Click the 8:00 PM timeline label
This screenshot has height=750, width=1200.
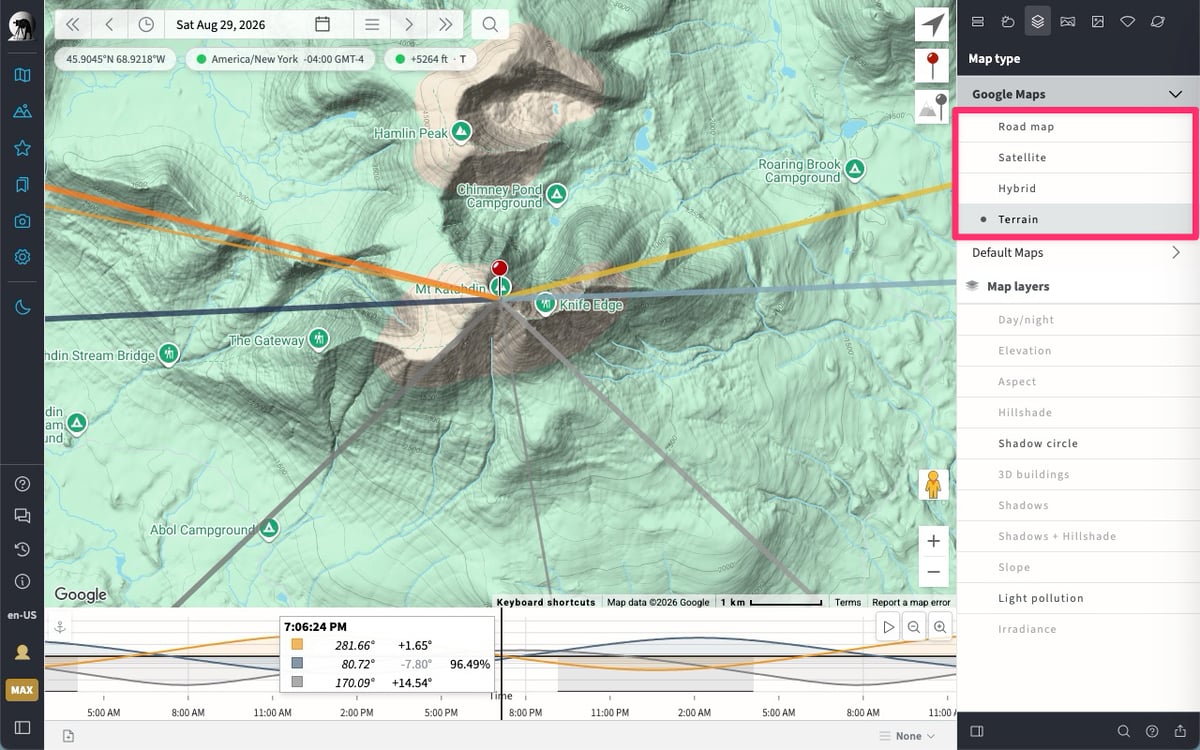(x=527, y=713)
